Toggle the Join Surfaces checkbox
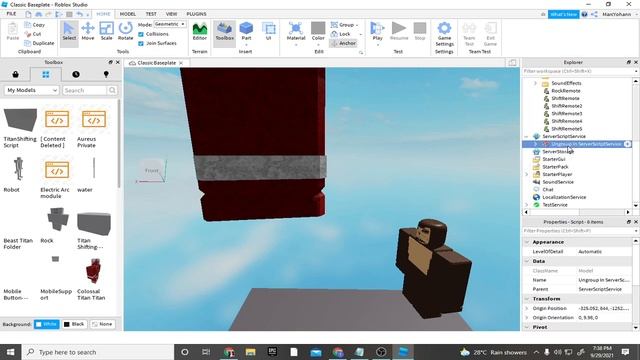The image size is (640, 360). [x=141, y=43]
